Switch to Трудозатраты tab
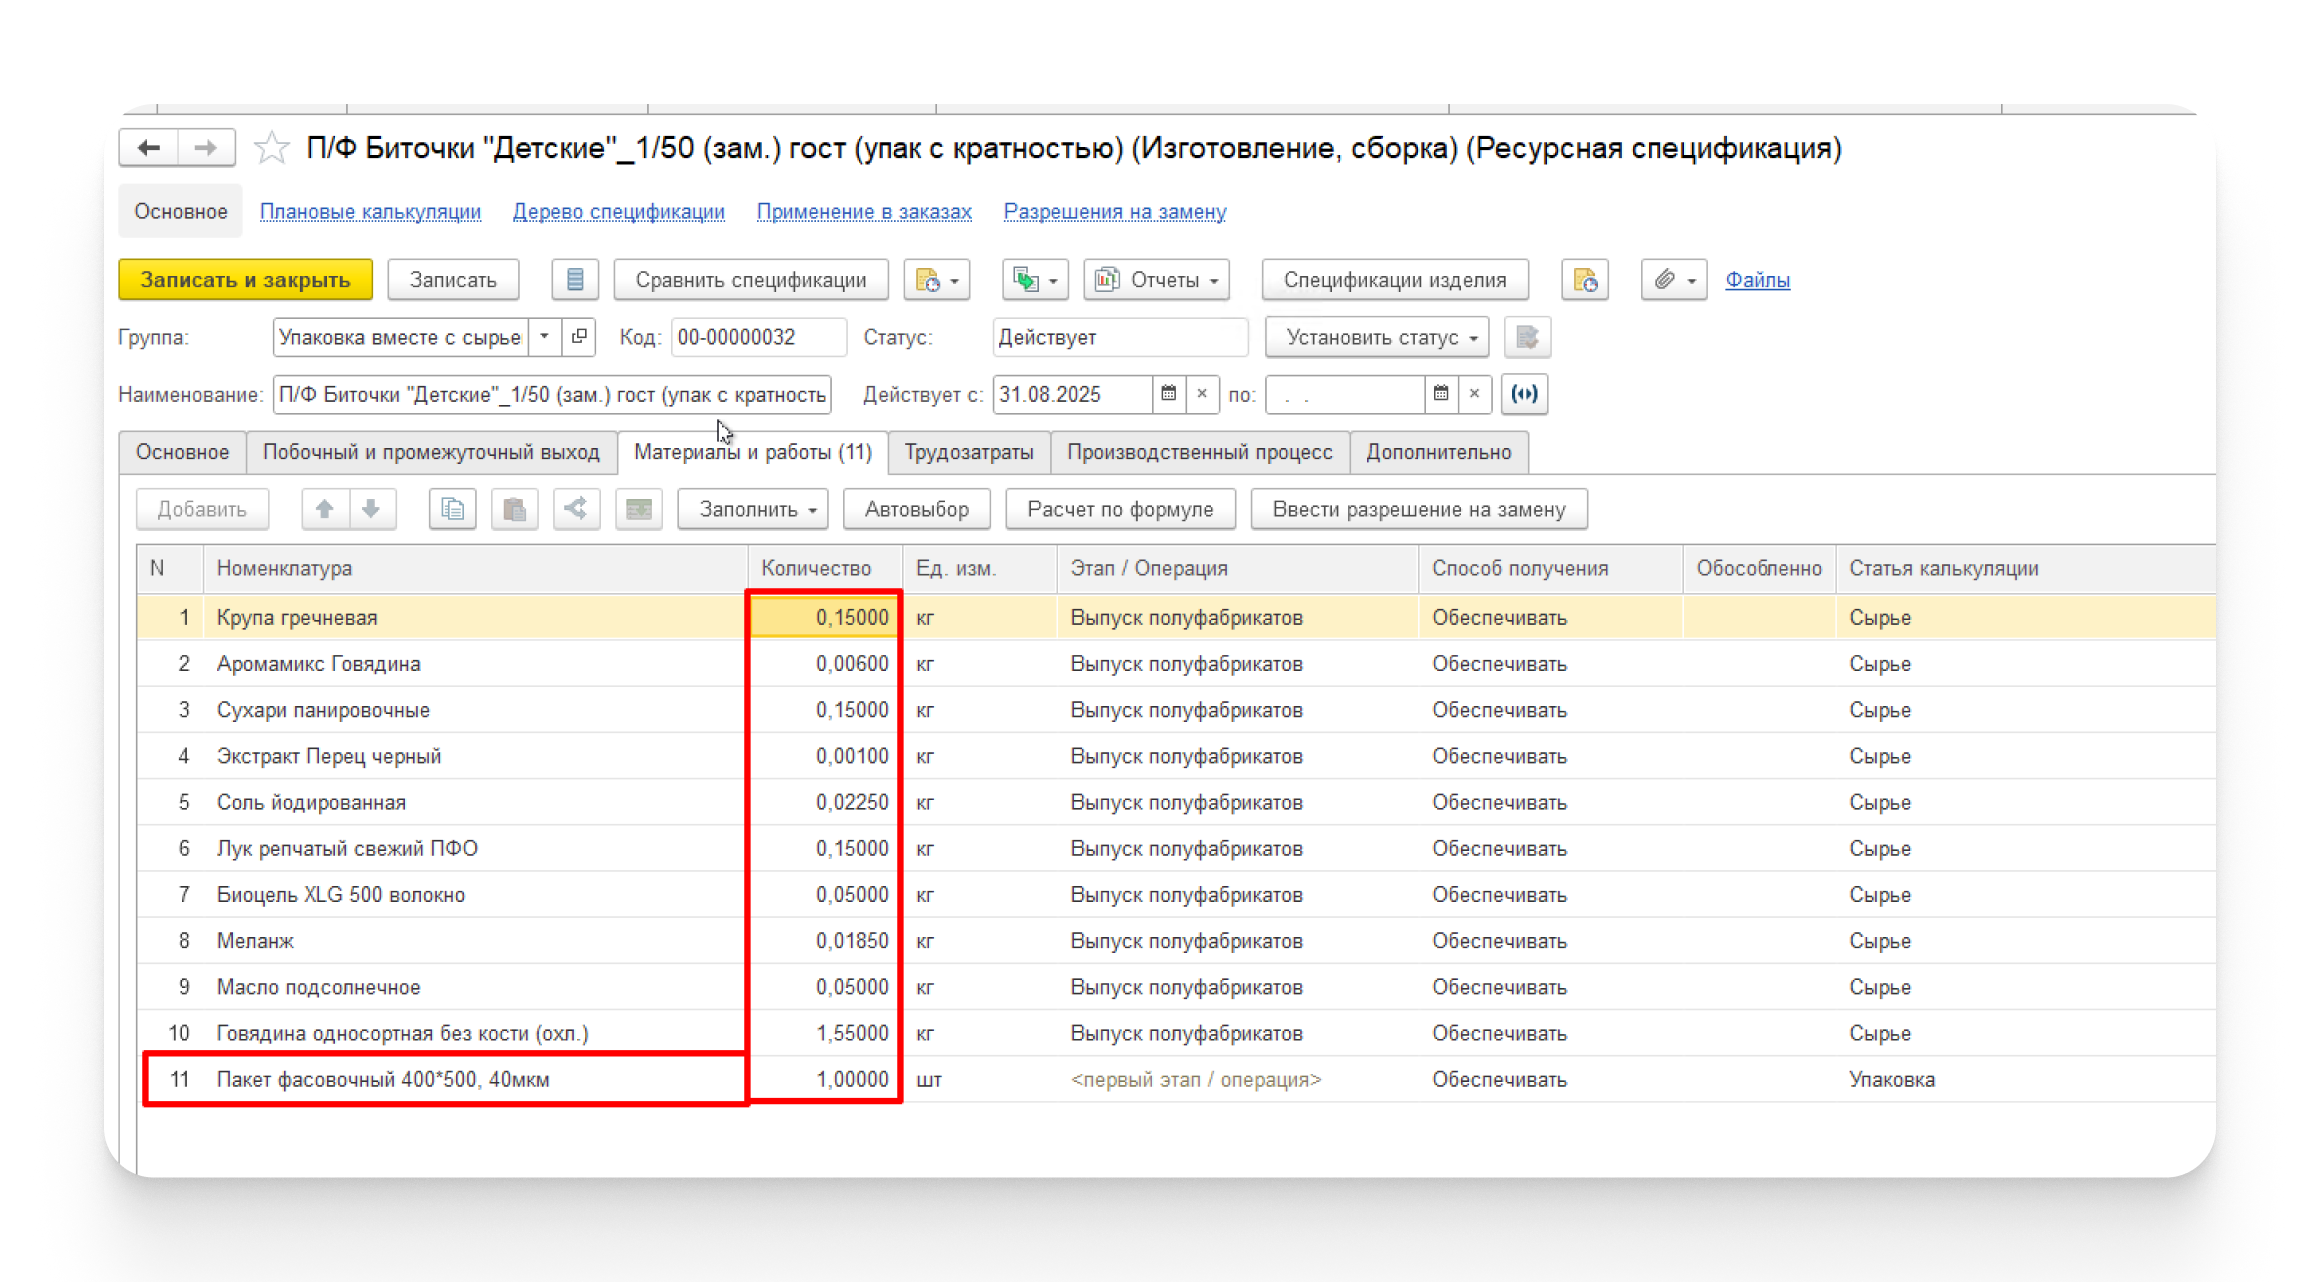Viewport: 2320px width, 1282px height. click(968, 452)
